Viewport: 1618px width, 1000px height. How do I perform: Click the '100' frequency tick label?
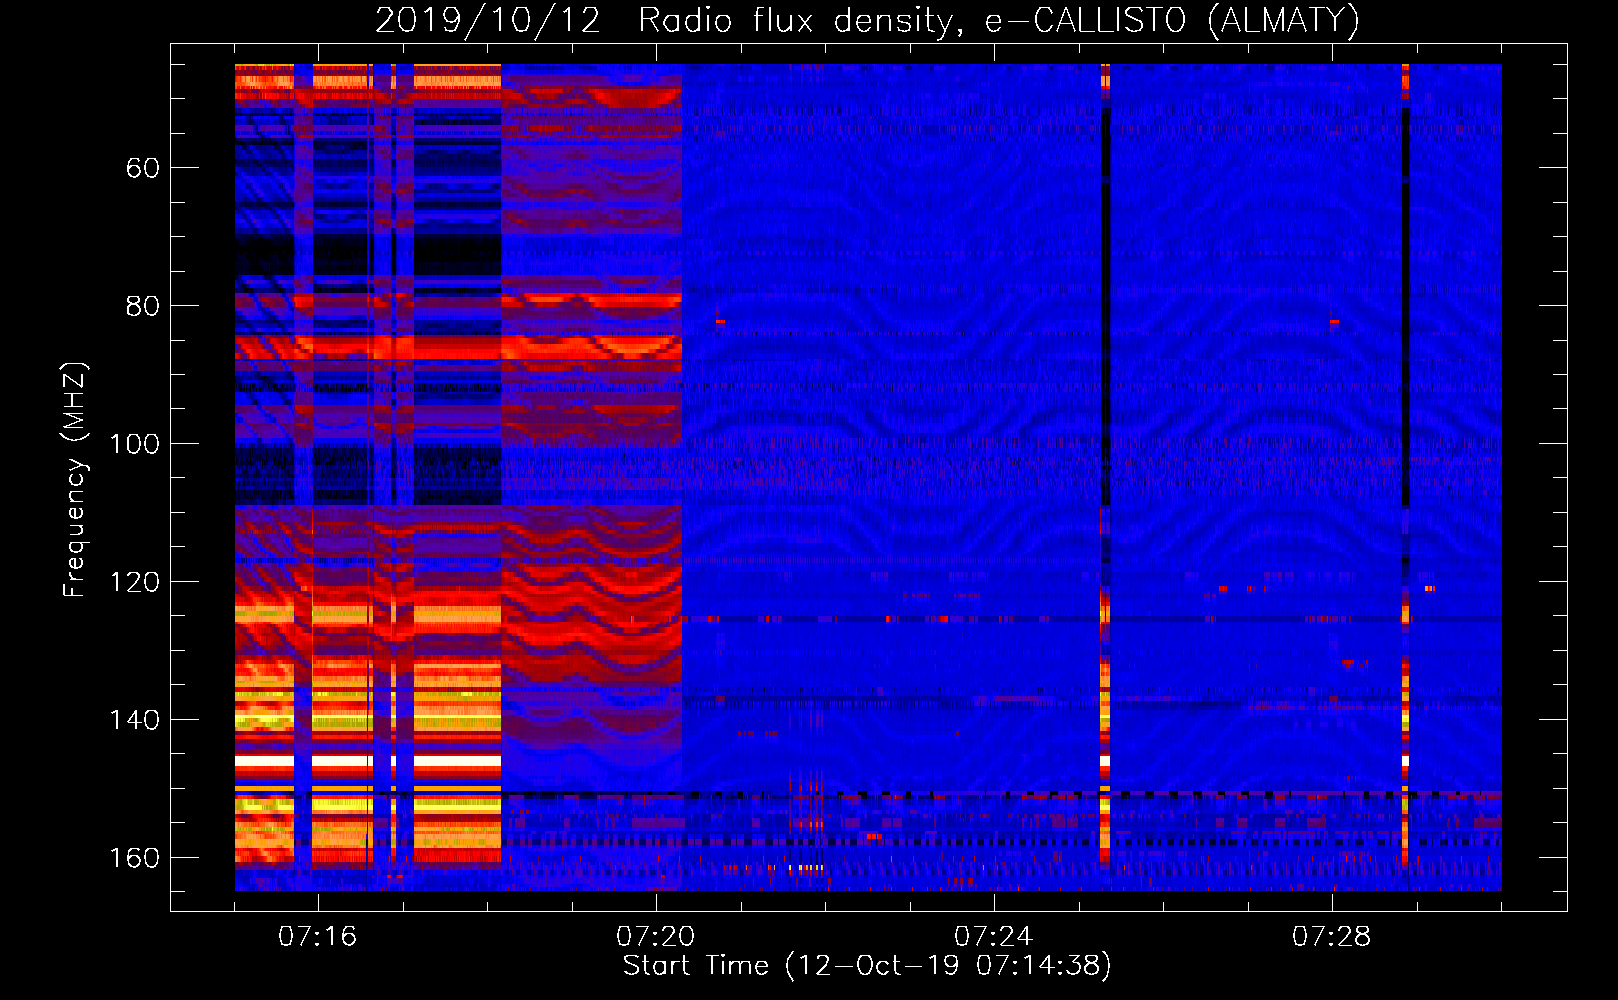(x=134, y=444)
